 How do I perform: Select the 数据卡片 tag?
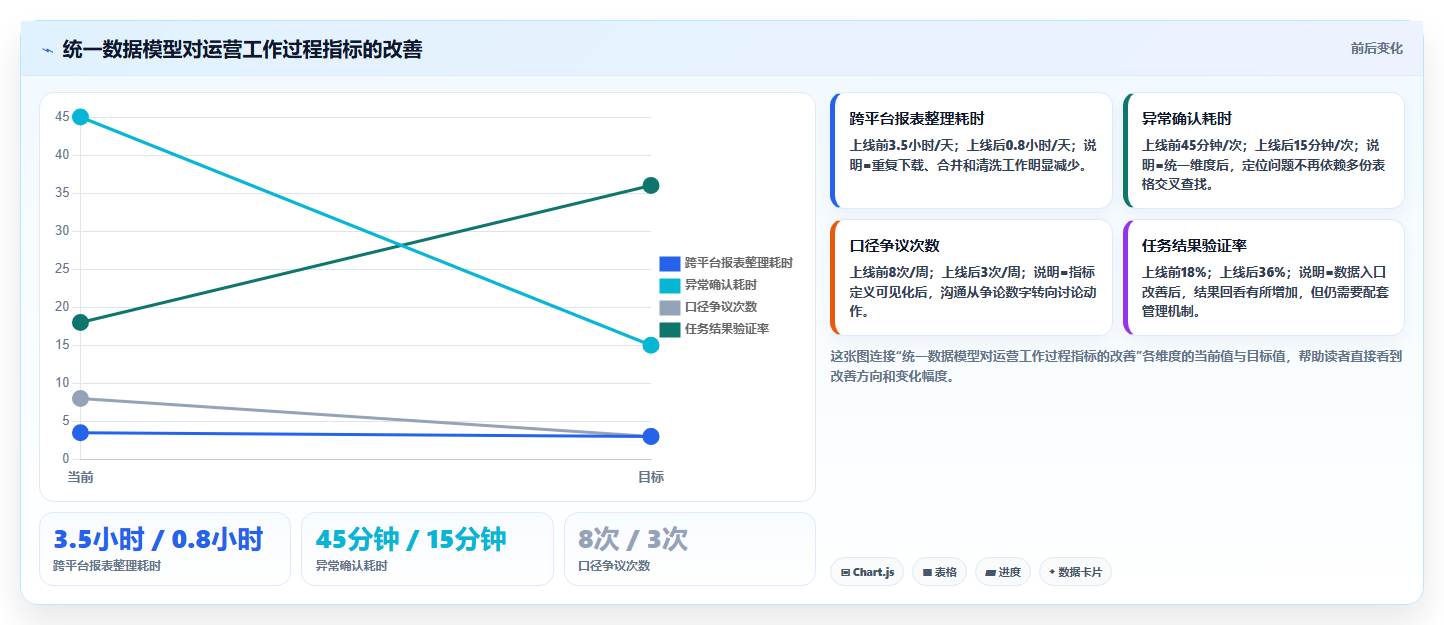pos(1075,572)
